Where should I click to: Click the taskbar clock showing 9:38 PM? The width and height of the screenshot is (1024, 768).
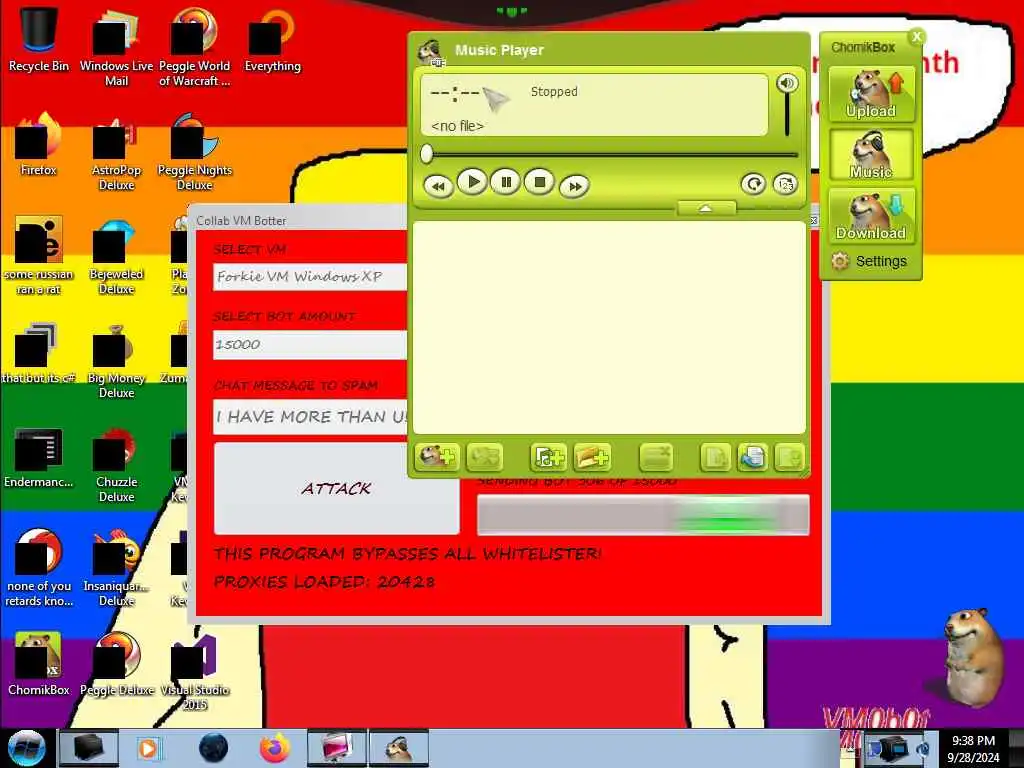coord(973,749)
